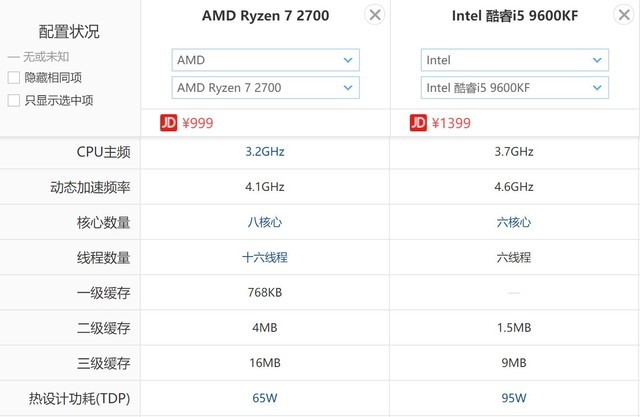640x417 pixels.
Task: Remove Intel 酷睿i5 9600KF from comparison
Action: click(x=622, y=15)
